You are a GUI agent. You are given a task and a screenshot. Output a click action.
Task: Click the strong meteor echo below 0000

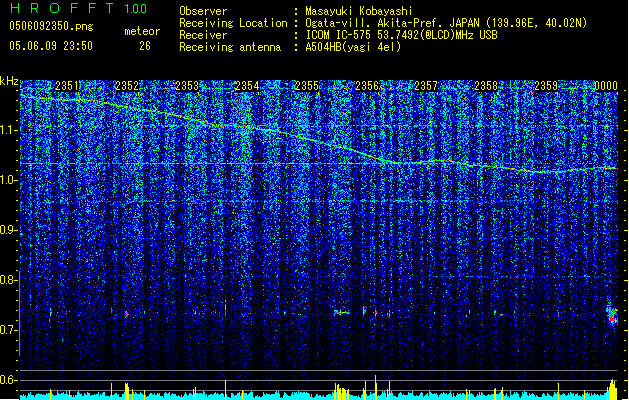tap(612, 313)
